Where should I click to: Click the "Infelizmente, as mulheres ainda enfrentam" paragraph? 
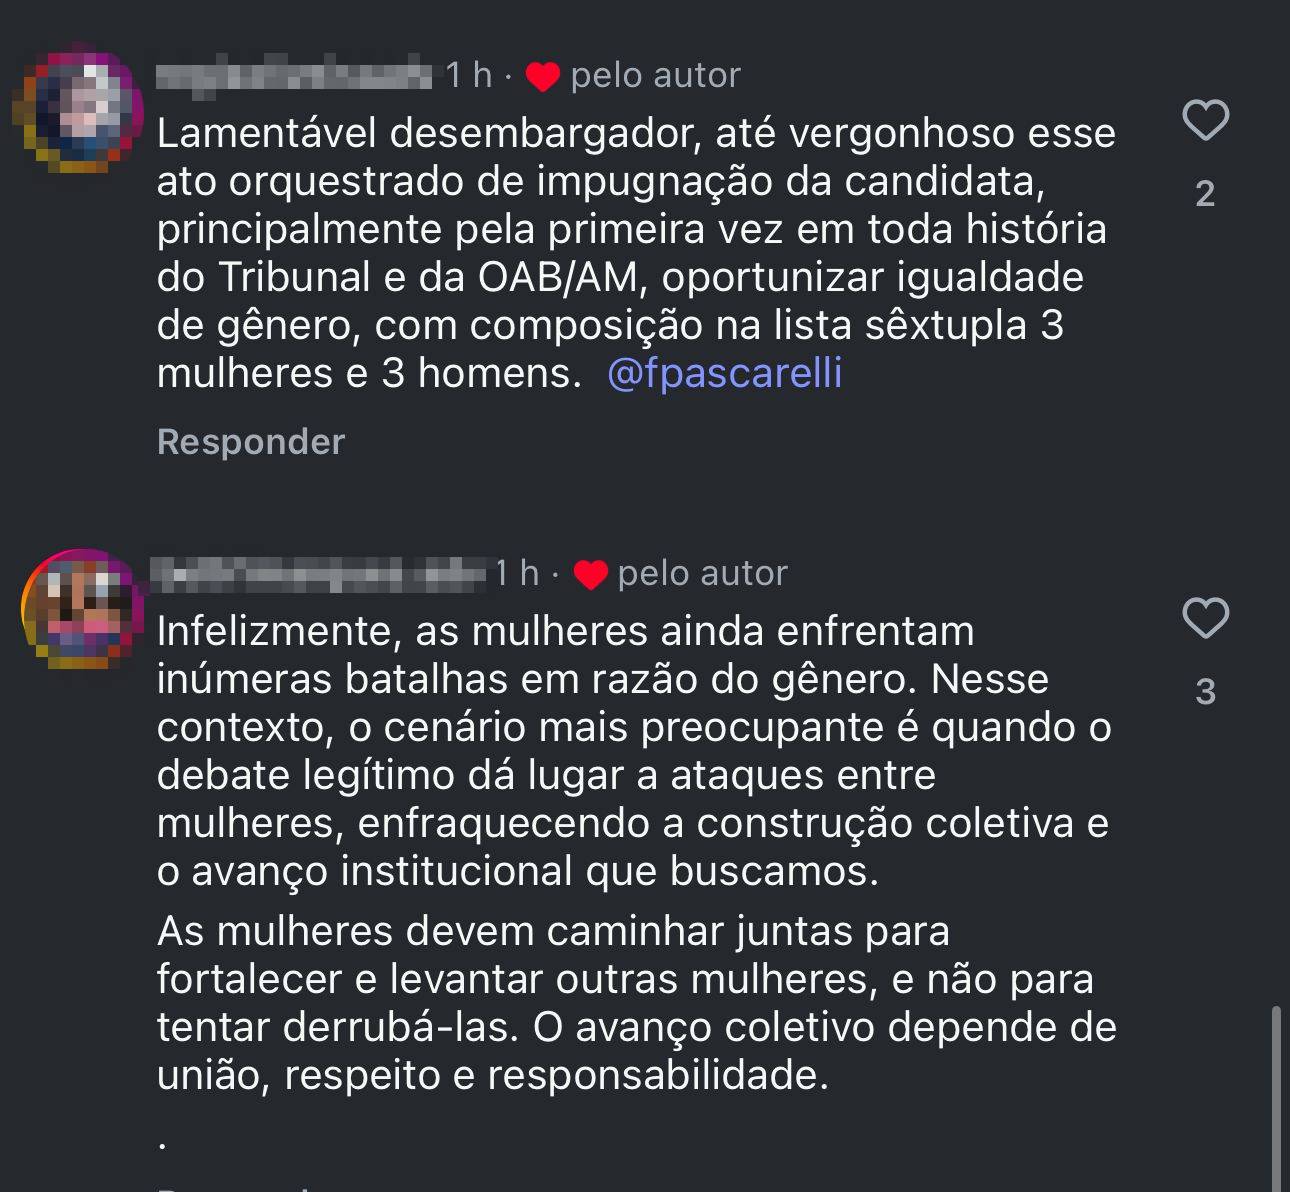[635, 751]
